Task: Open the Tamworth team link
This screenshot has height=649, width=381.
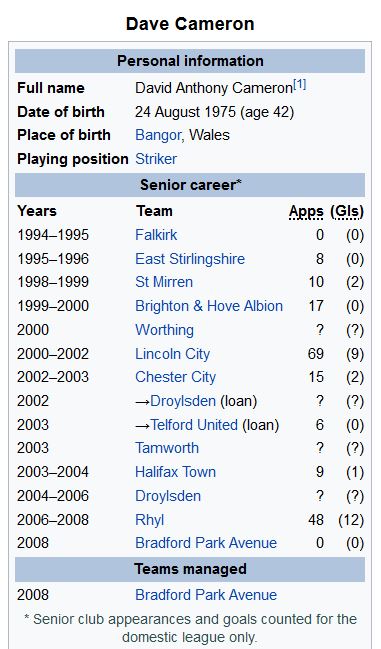Action: coord(167,448)
